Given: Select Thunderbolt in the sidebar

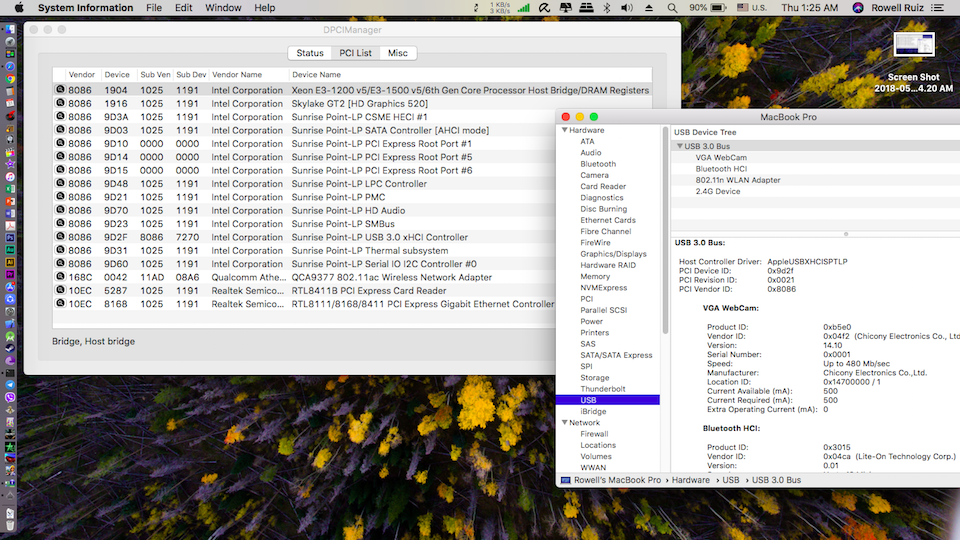Looking at the screenshot, I should [x=603, y=389].
